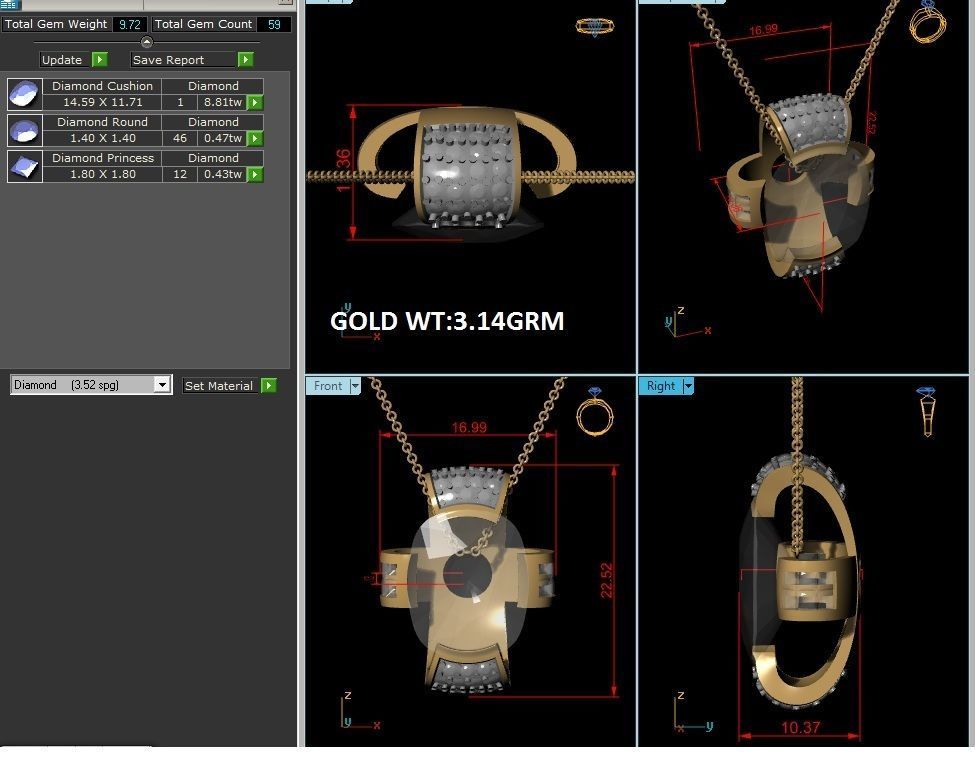Click the Diamond Round label
Screen dimensions: 975x765
click(103, 123)
